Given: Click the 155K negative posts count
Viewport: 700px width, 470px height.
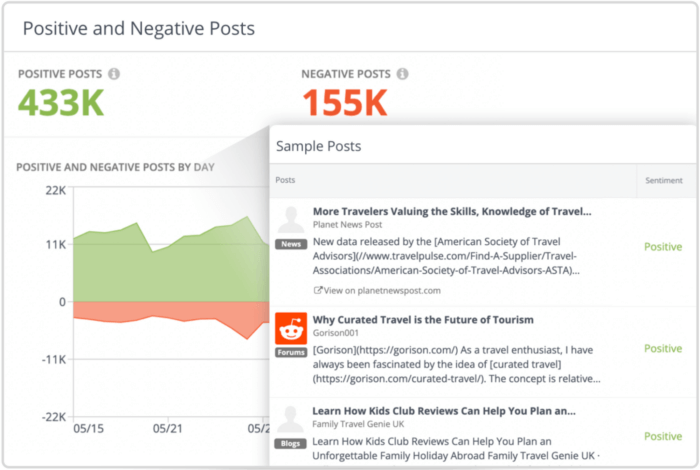Looking at the screenshot, I should point(344,103).
